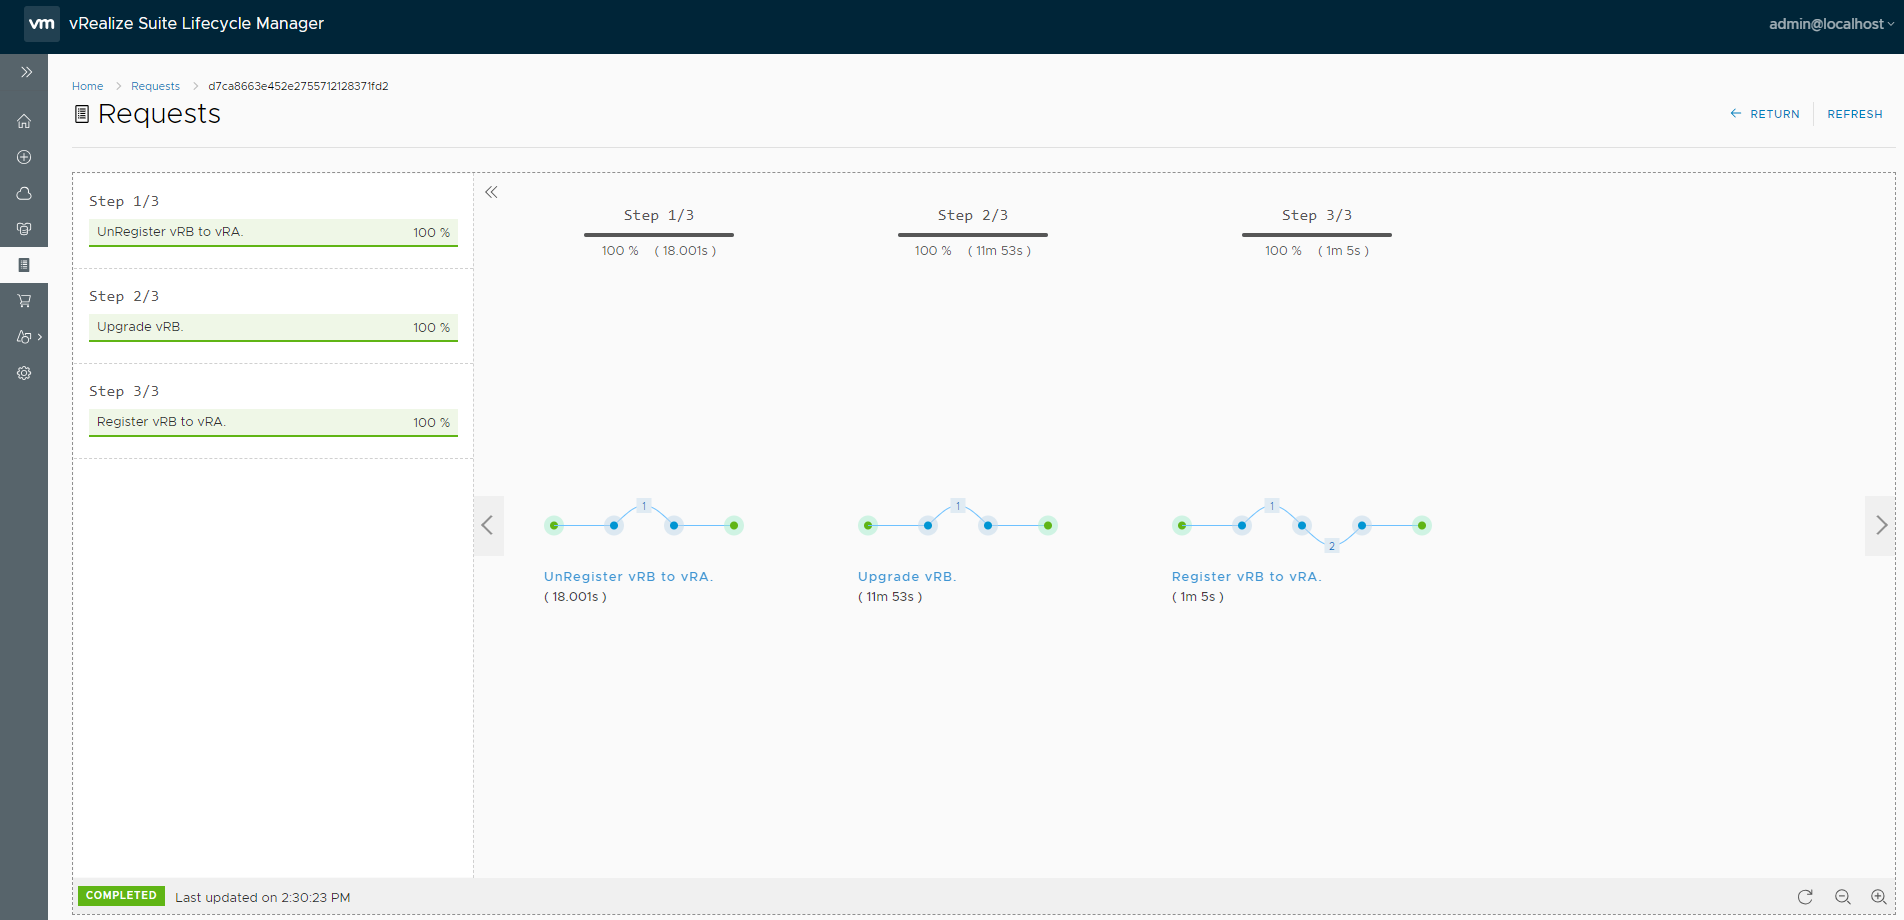Click branch label 1 in Upgrade vRB flow

[958, 506]
